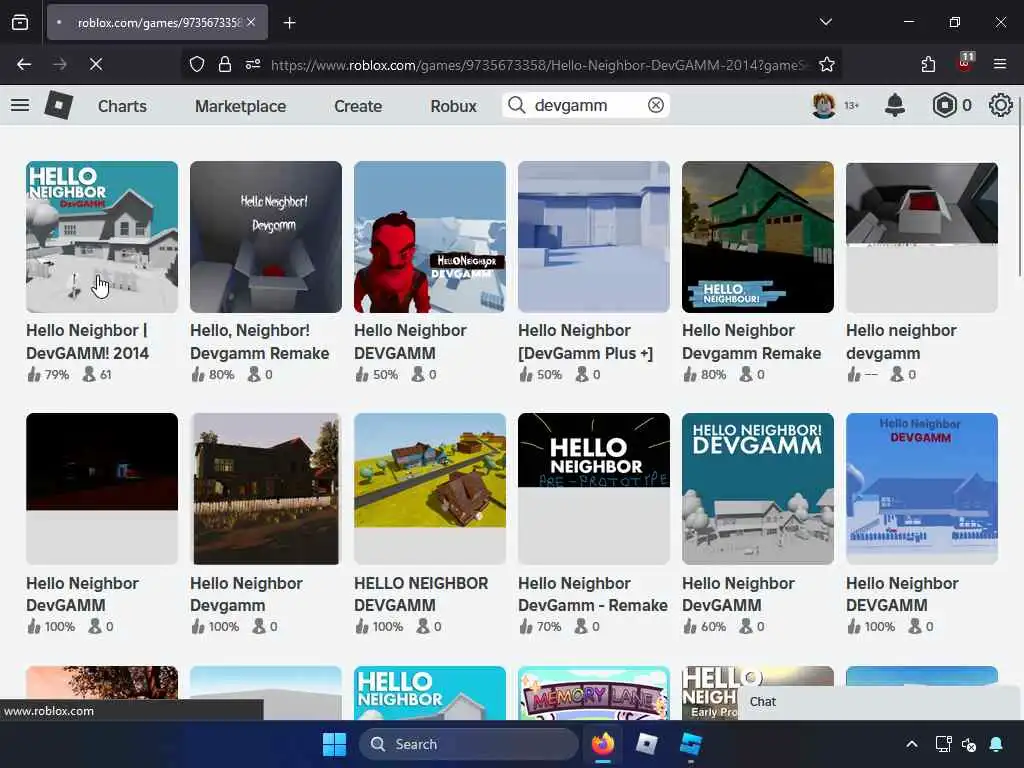Open Hello, Neighbor! Devgamm Remake title link
This screenshot has height=768, width=1024.
[x=259, y=342]
